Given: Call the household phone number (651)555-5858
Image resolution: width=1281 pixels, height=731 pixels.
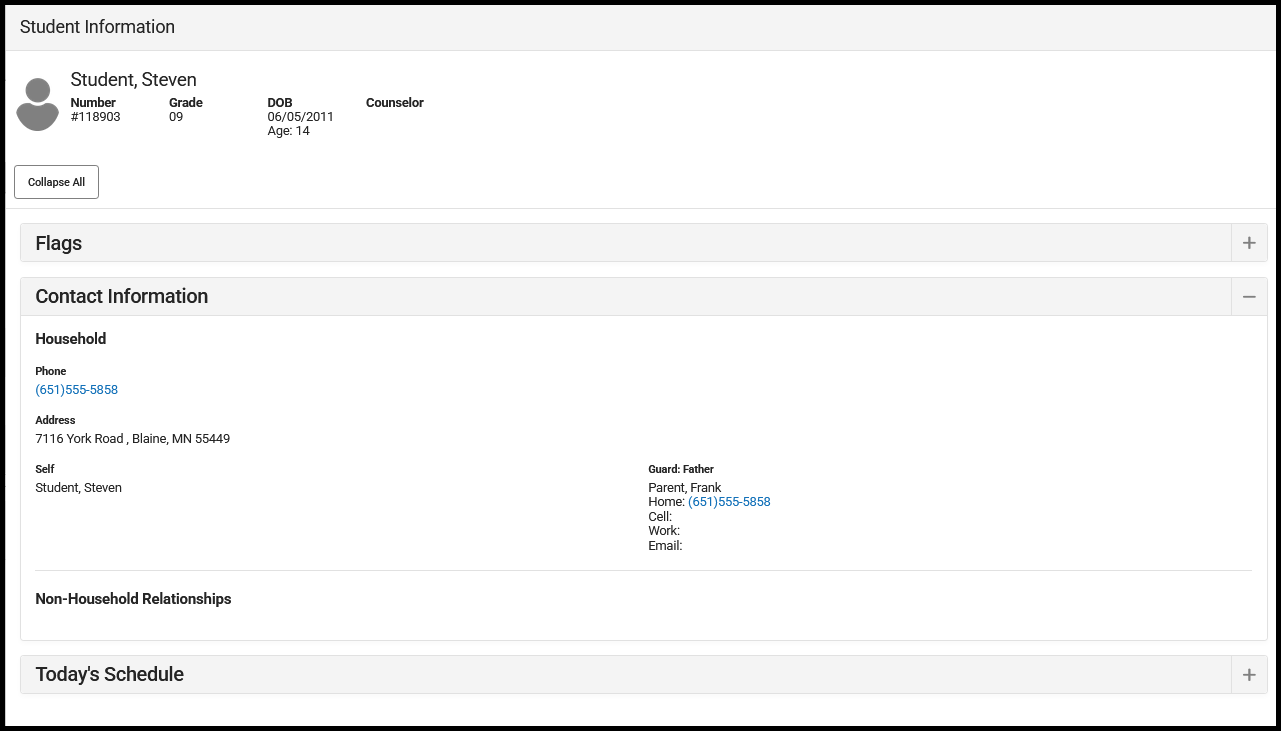Looking at the screenshot, I should click(76, 390).
